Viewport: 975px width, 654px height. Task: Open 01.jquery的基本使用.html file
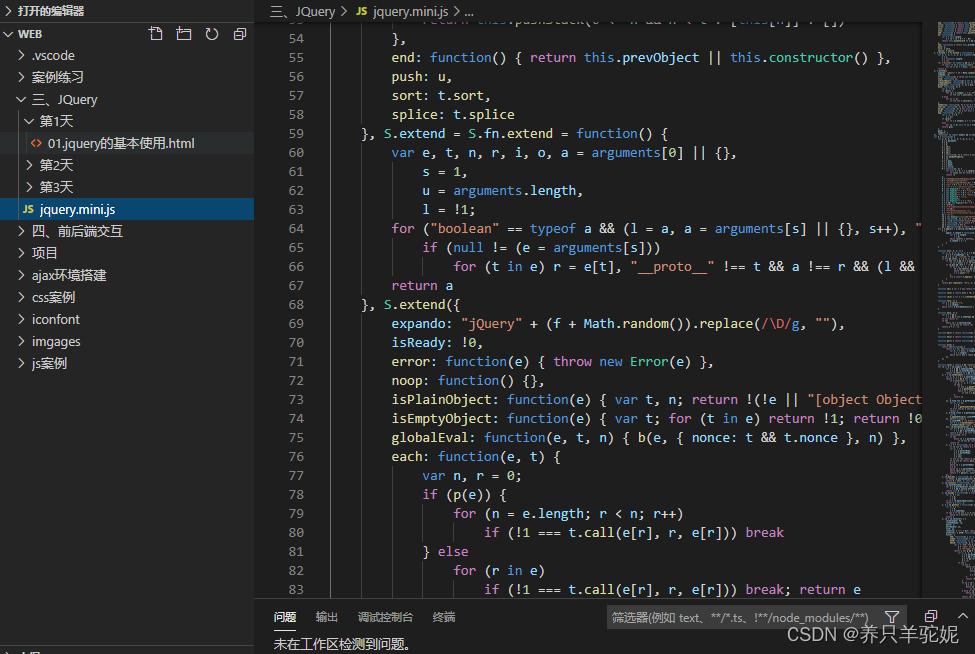point(121,143)
